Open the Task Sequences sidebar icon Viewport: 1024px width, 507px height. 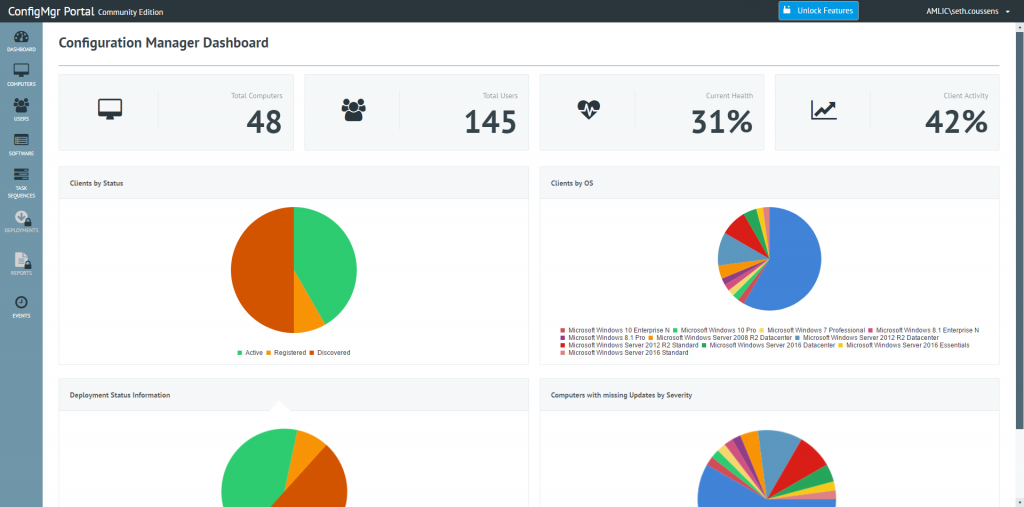pos(21,183)
